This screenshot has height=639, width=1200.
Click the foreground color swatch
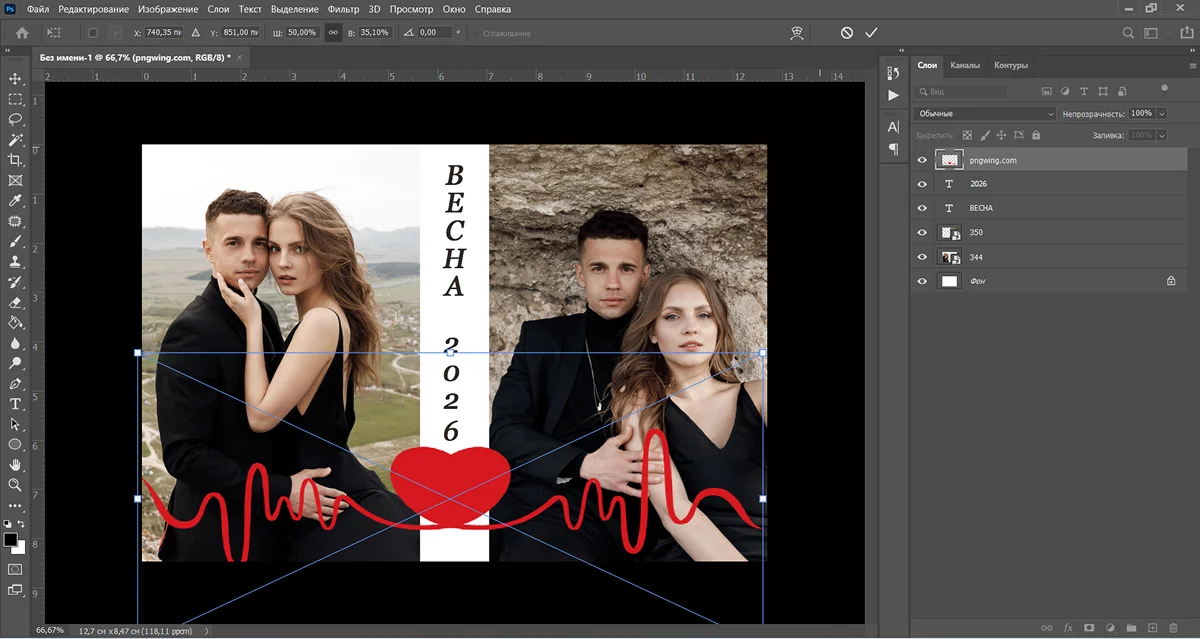point(11,540)
